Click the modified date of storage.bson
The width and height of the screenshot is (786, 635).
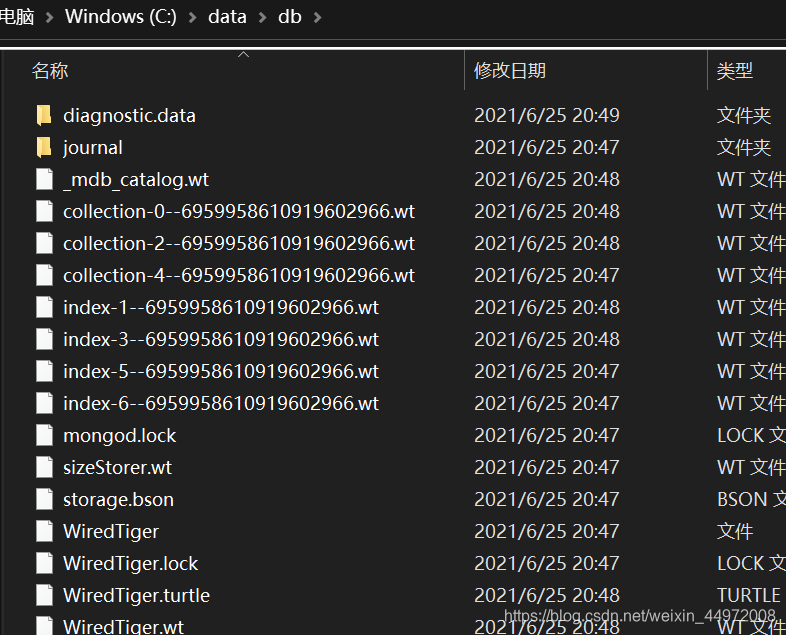coord(547,499)
